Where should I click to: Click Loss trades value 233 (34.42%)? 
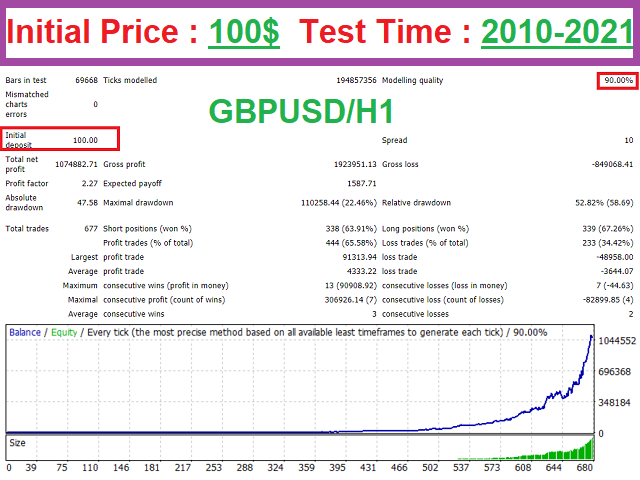[608, 243]
